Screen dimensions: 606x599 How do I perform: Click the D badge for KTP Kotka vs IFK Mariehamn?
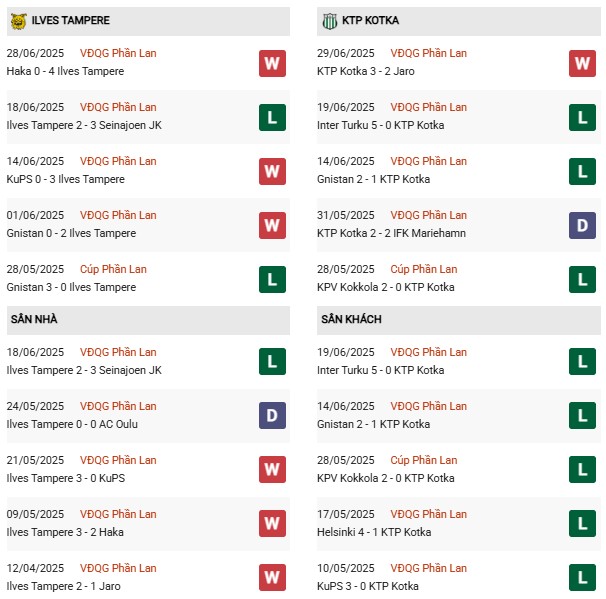(582, 225)
